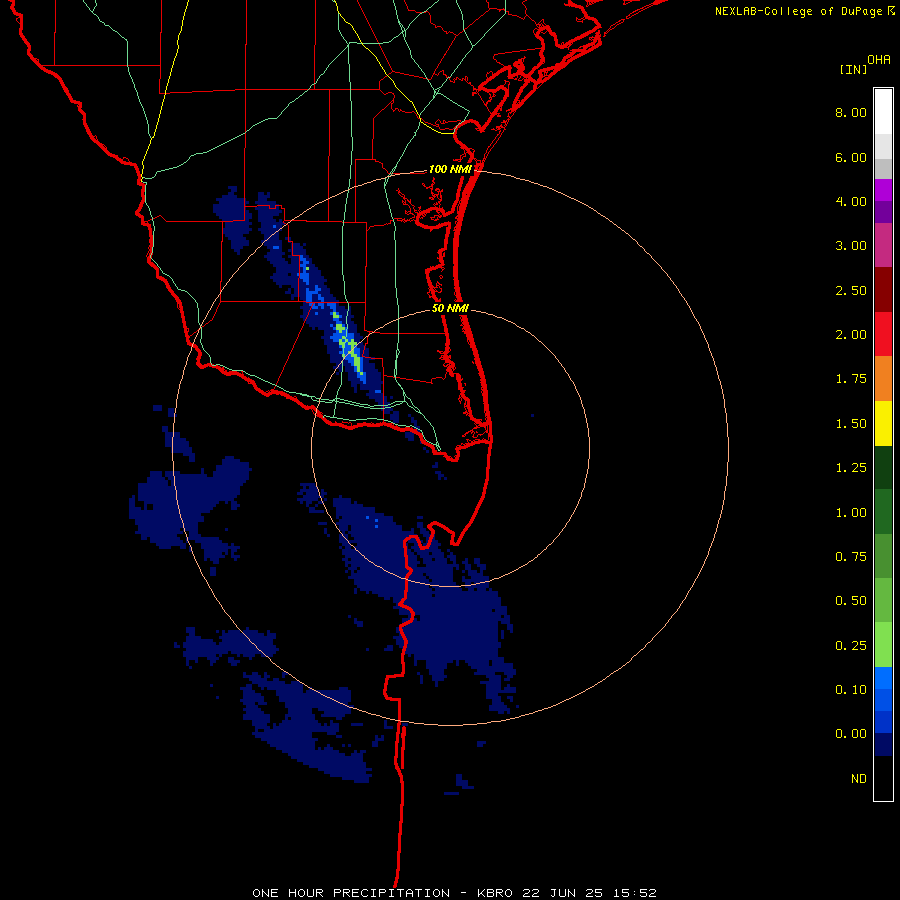Screen dimensions: 900x900
Task: Click the OHA product code label
Action: pyautogui.click(x=879, y=60)
